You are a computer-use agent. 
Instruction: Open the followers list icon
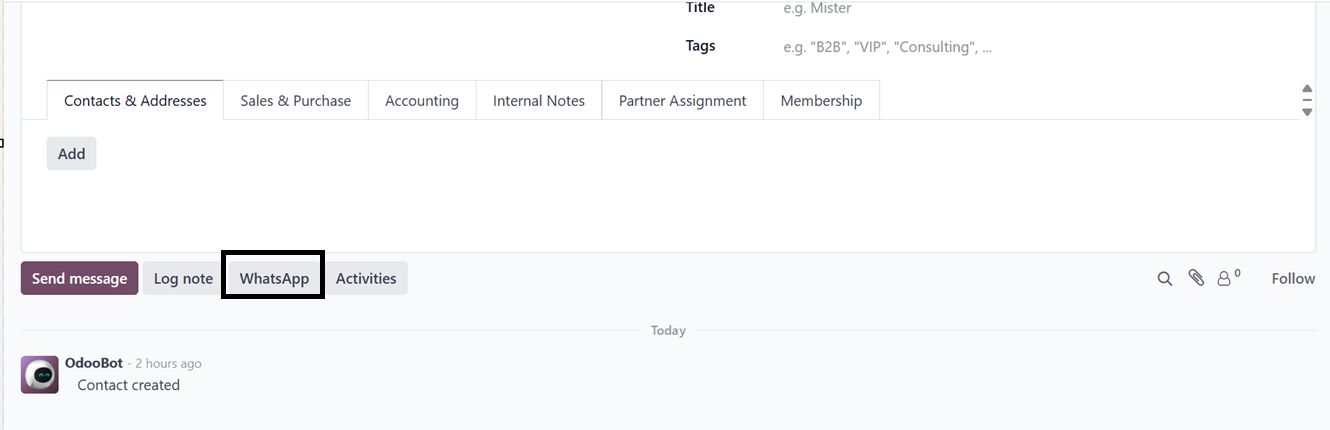1226,279
